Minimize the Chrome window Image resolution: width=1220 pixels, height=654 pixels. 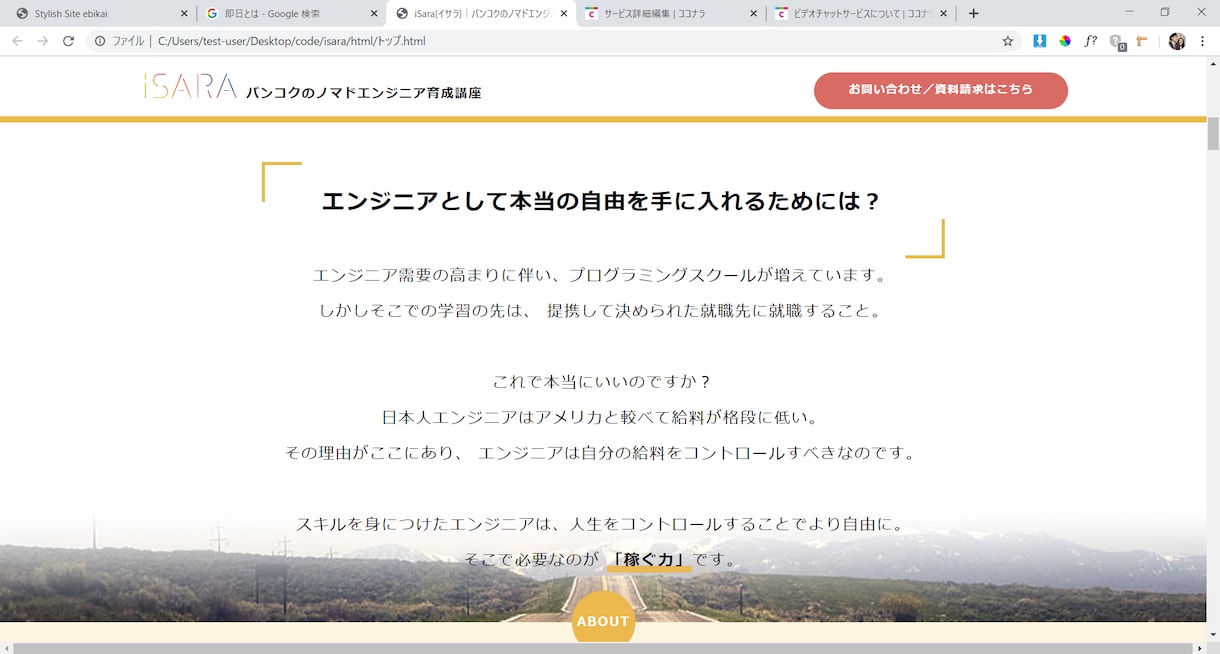pos(1129,13)
